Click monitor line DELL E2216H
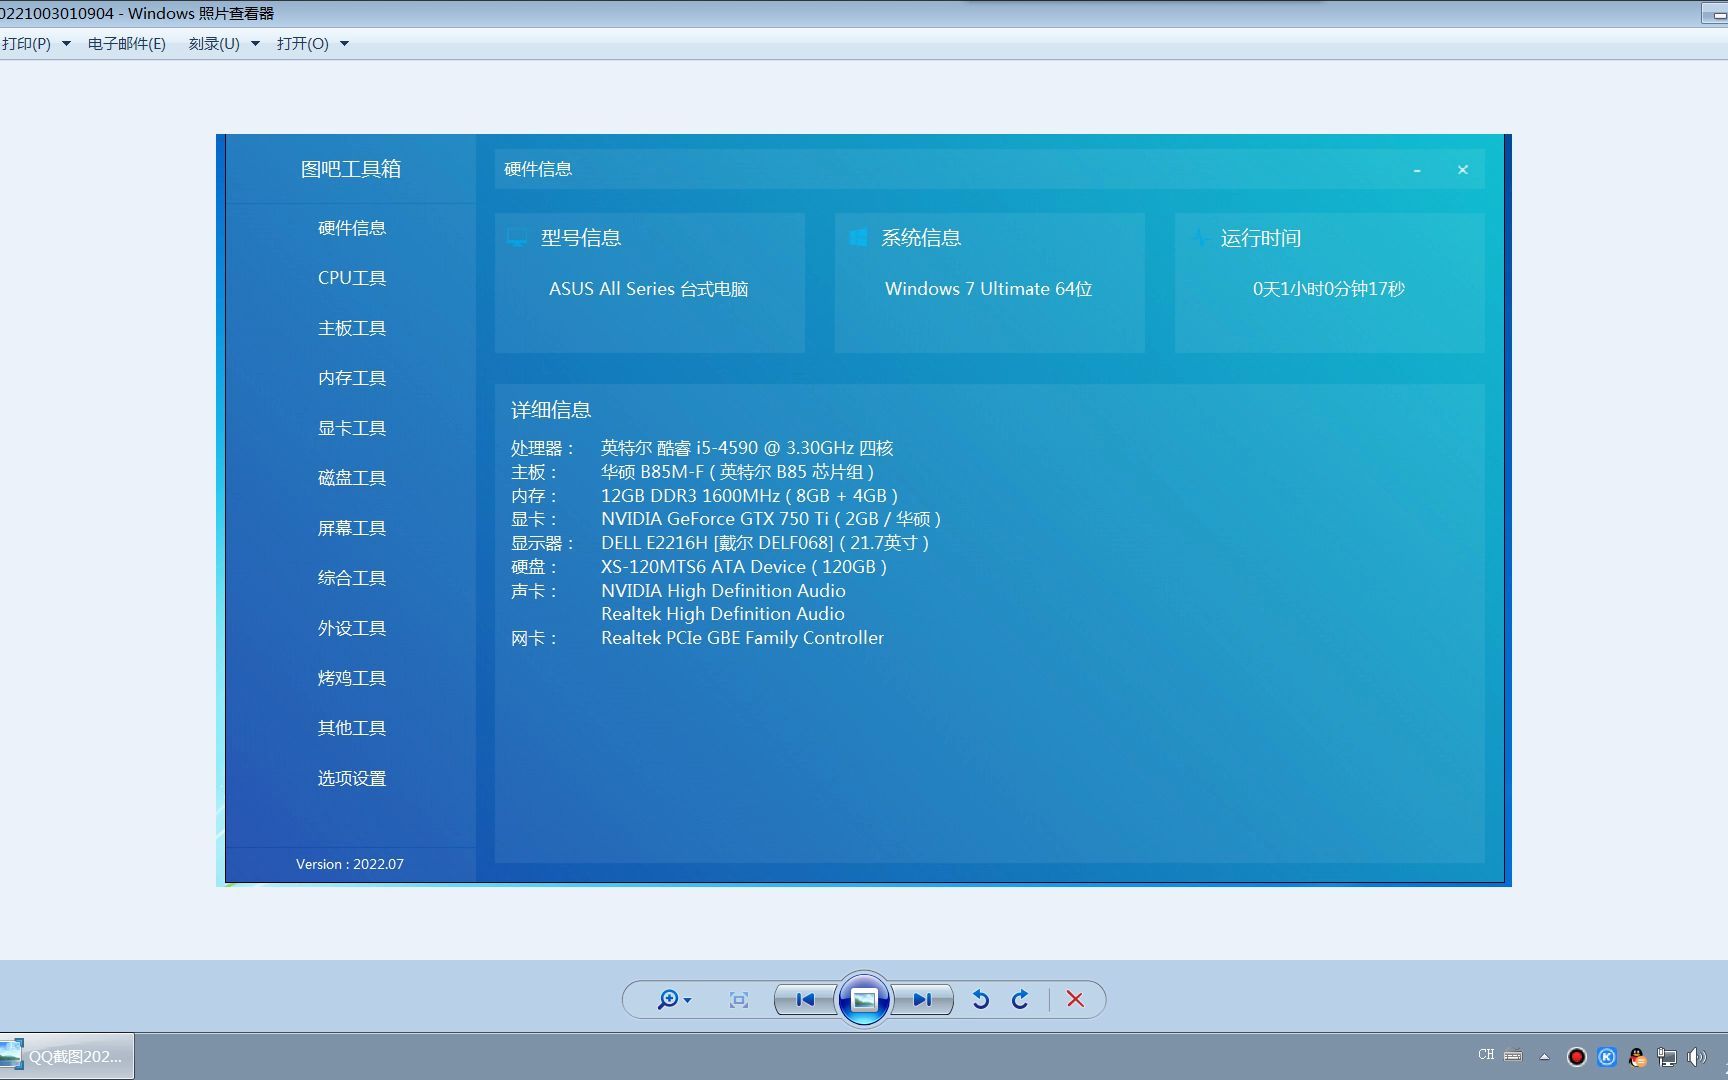Image resolution: width=1728 pixels, height=1080 pixels. pos(764,543)
